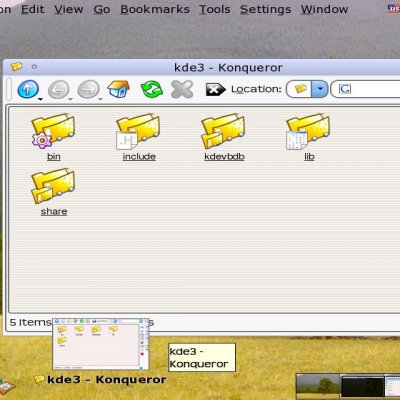The width and height of the screenshot is (400, 400).
Task: Open the share folder icon
Action: [x=53, y=186]
